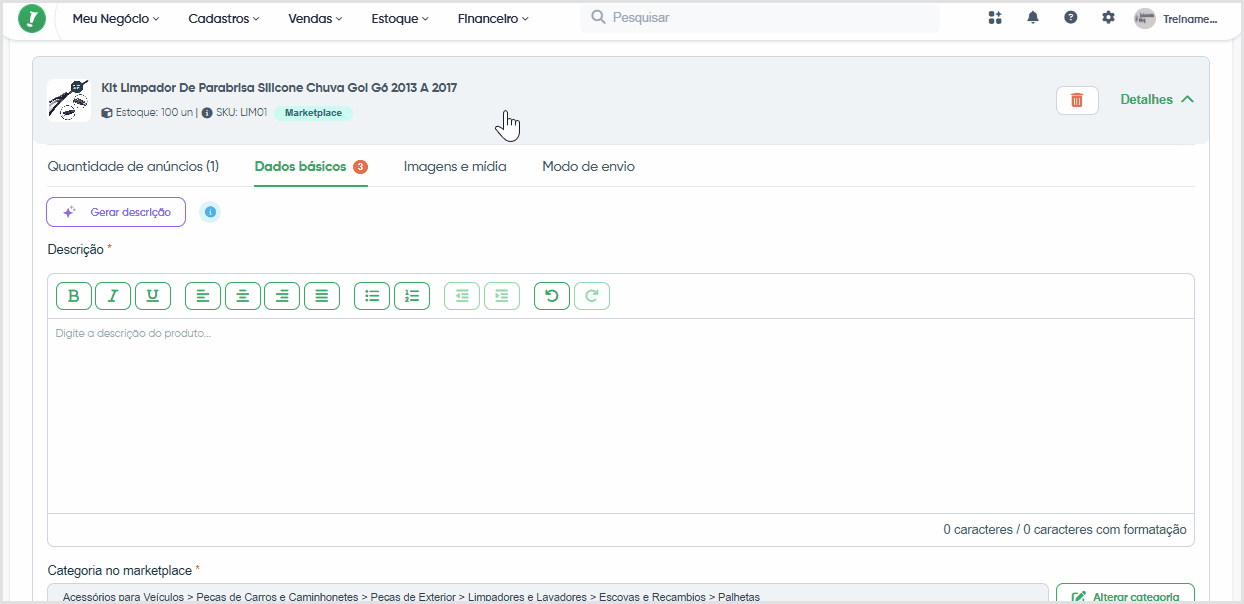Open the Cadastros menu

pyautogui.click(x=224, y=19)
